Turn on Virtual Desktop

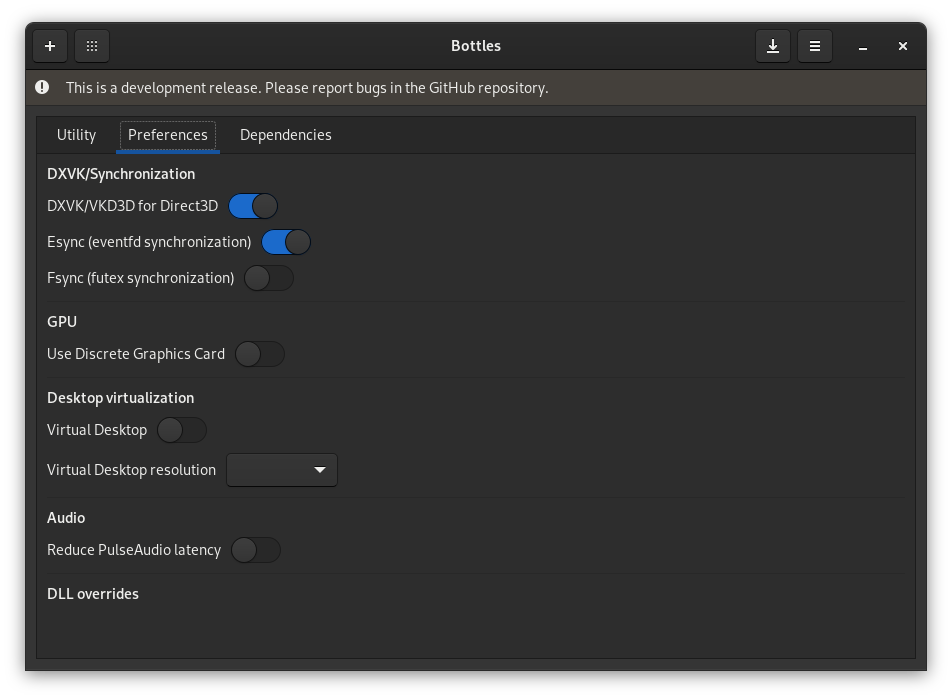tap(182, 430)
